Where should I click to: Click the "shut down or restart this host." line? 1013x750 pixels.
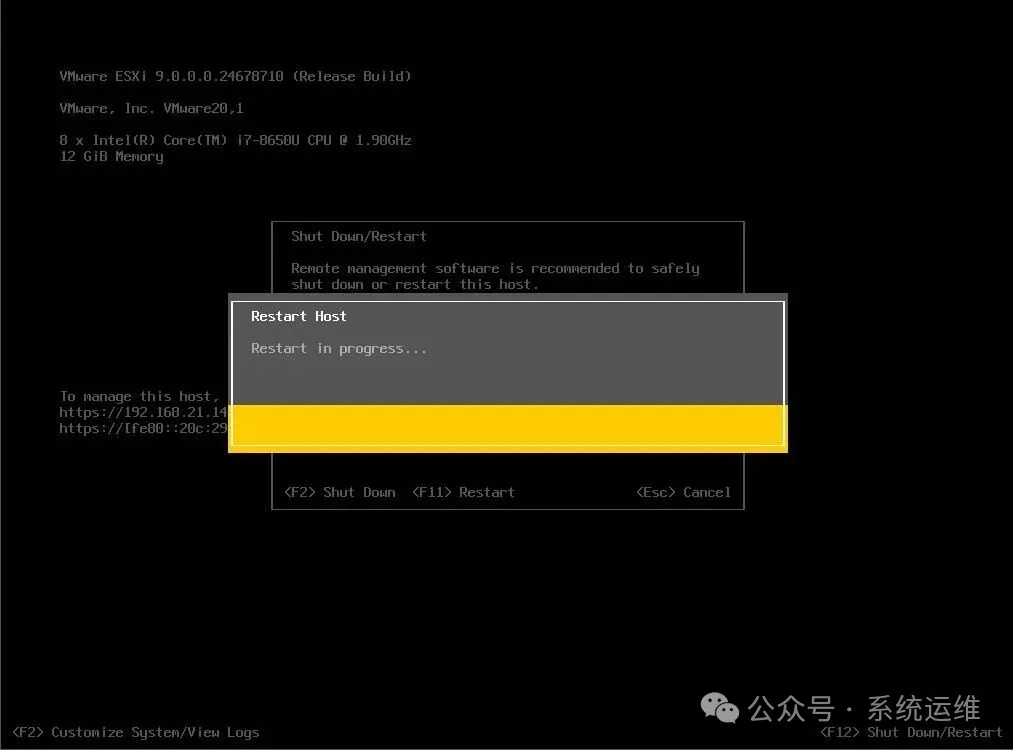coord(415,284)
